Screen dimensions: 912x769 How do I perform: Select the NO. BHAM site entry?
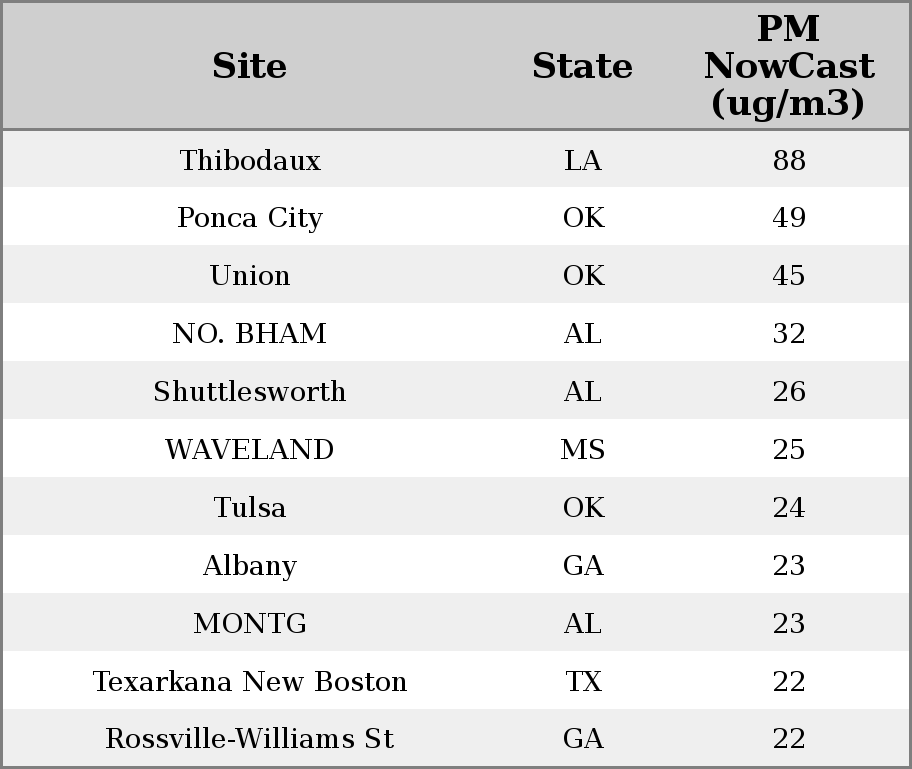(250, 334)
